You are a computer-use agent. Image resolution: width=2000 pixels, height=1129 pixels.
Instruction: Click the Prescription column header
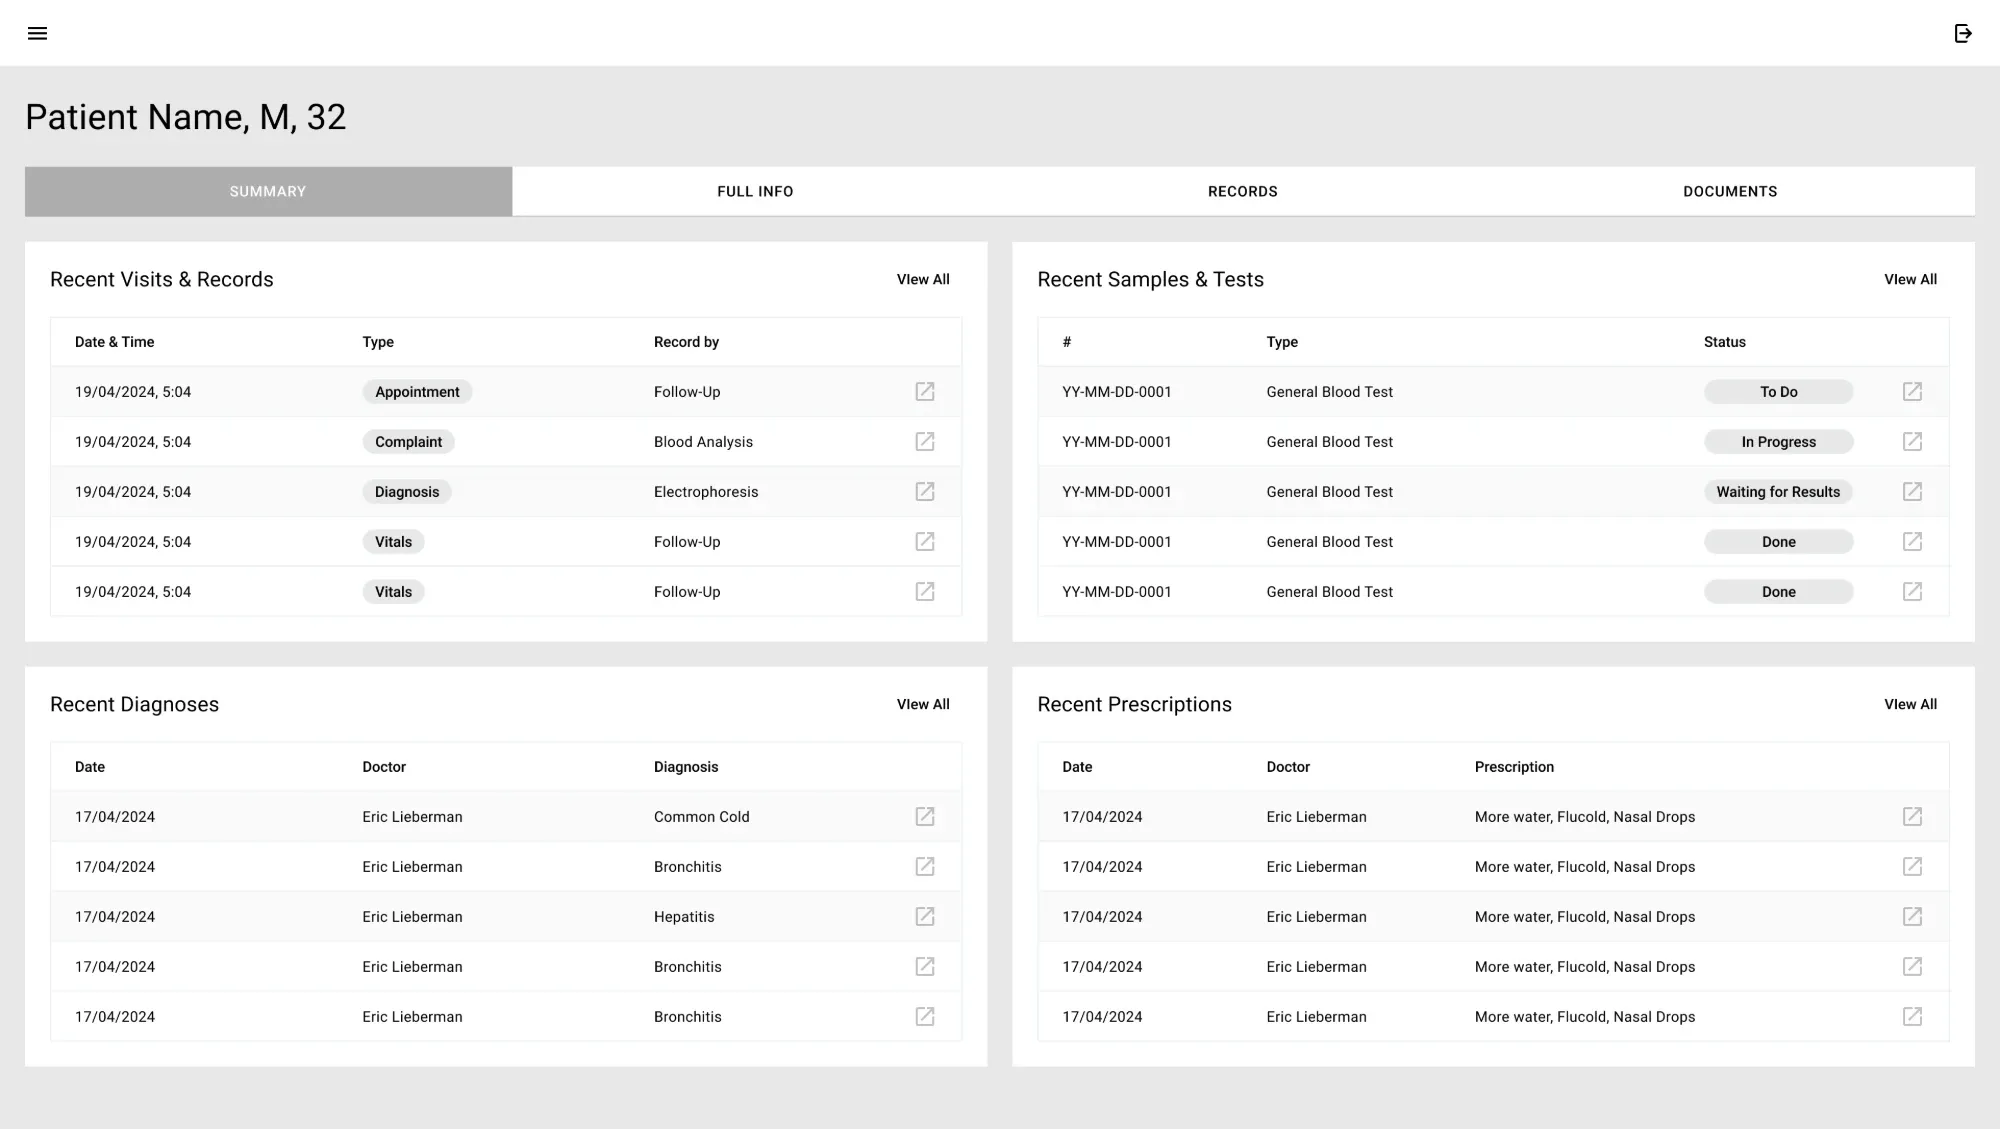pyautogui.click(x=1514, y=767)
